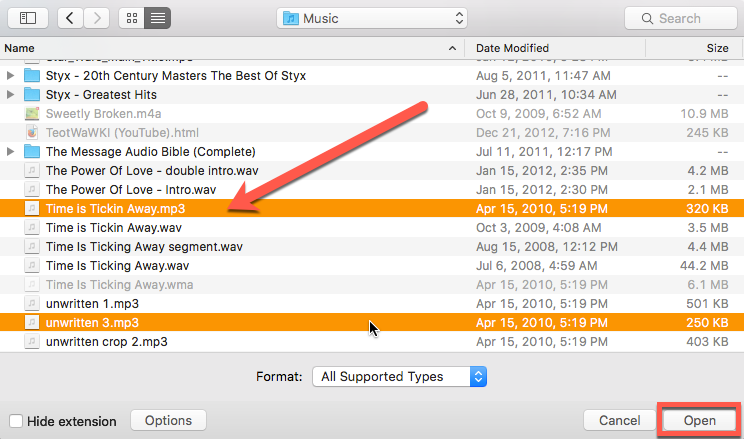Image resolution: width=744 pixels, height=439 pixels.
Task: Click the TeotWaWKI html file icon
Action: click(32, 133)
